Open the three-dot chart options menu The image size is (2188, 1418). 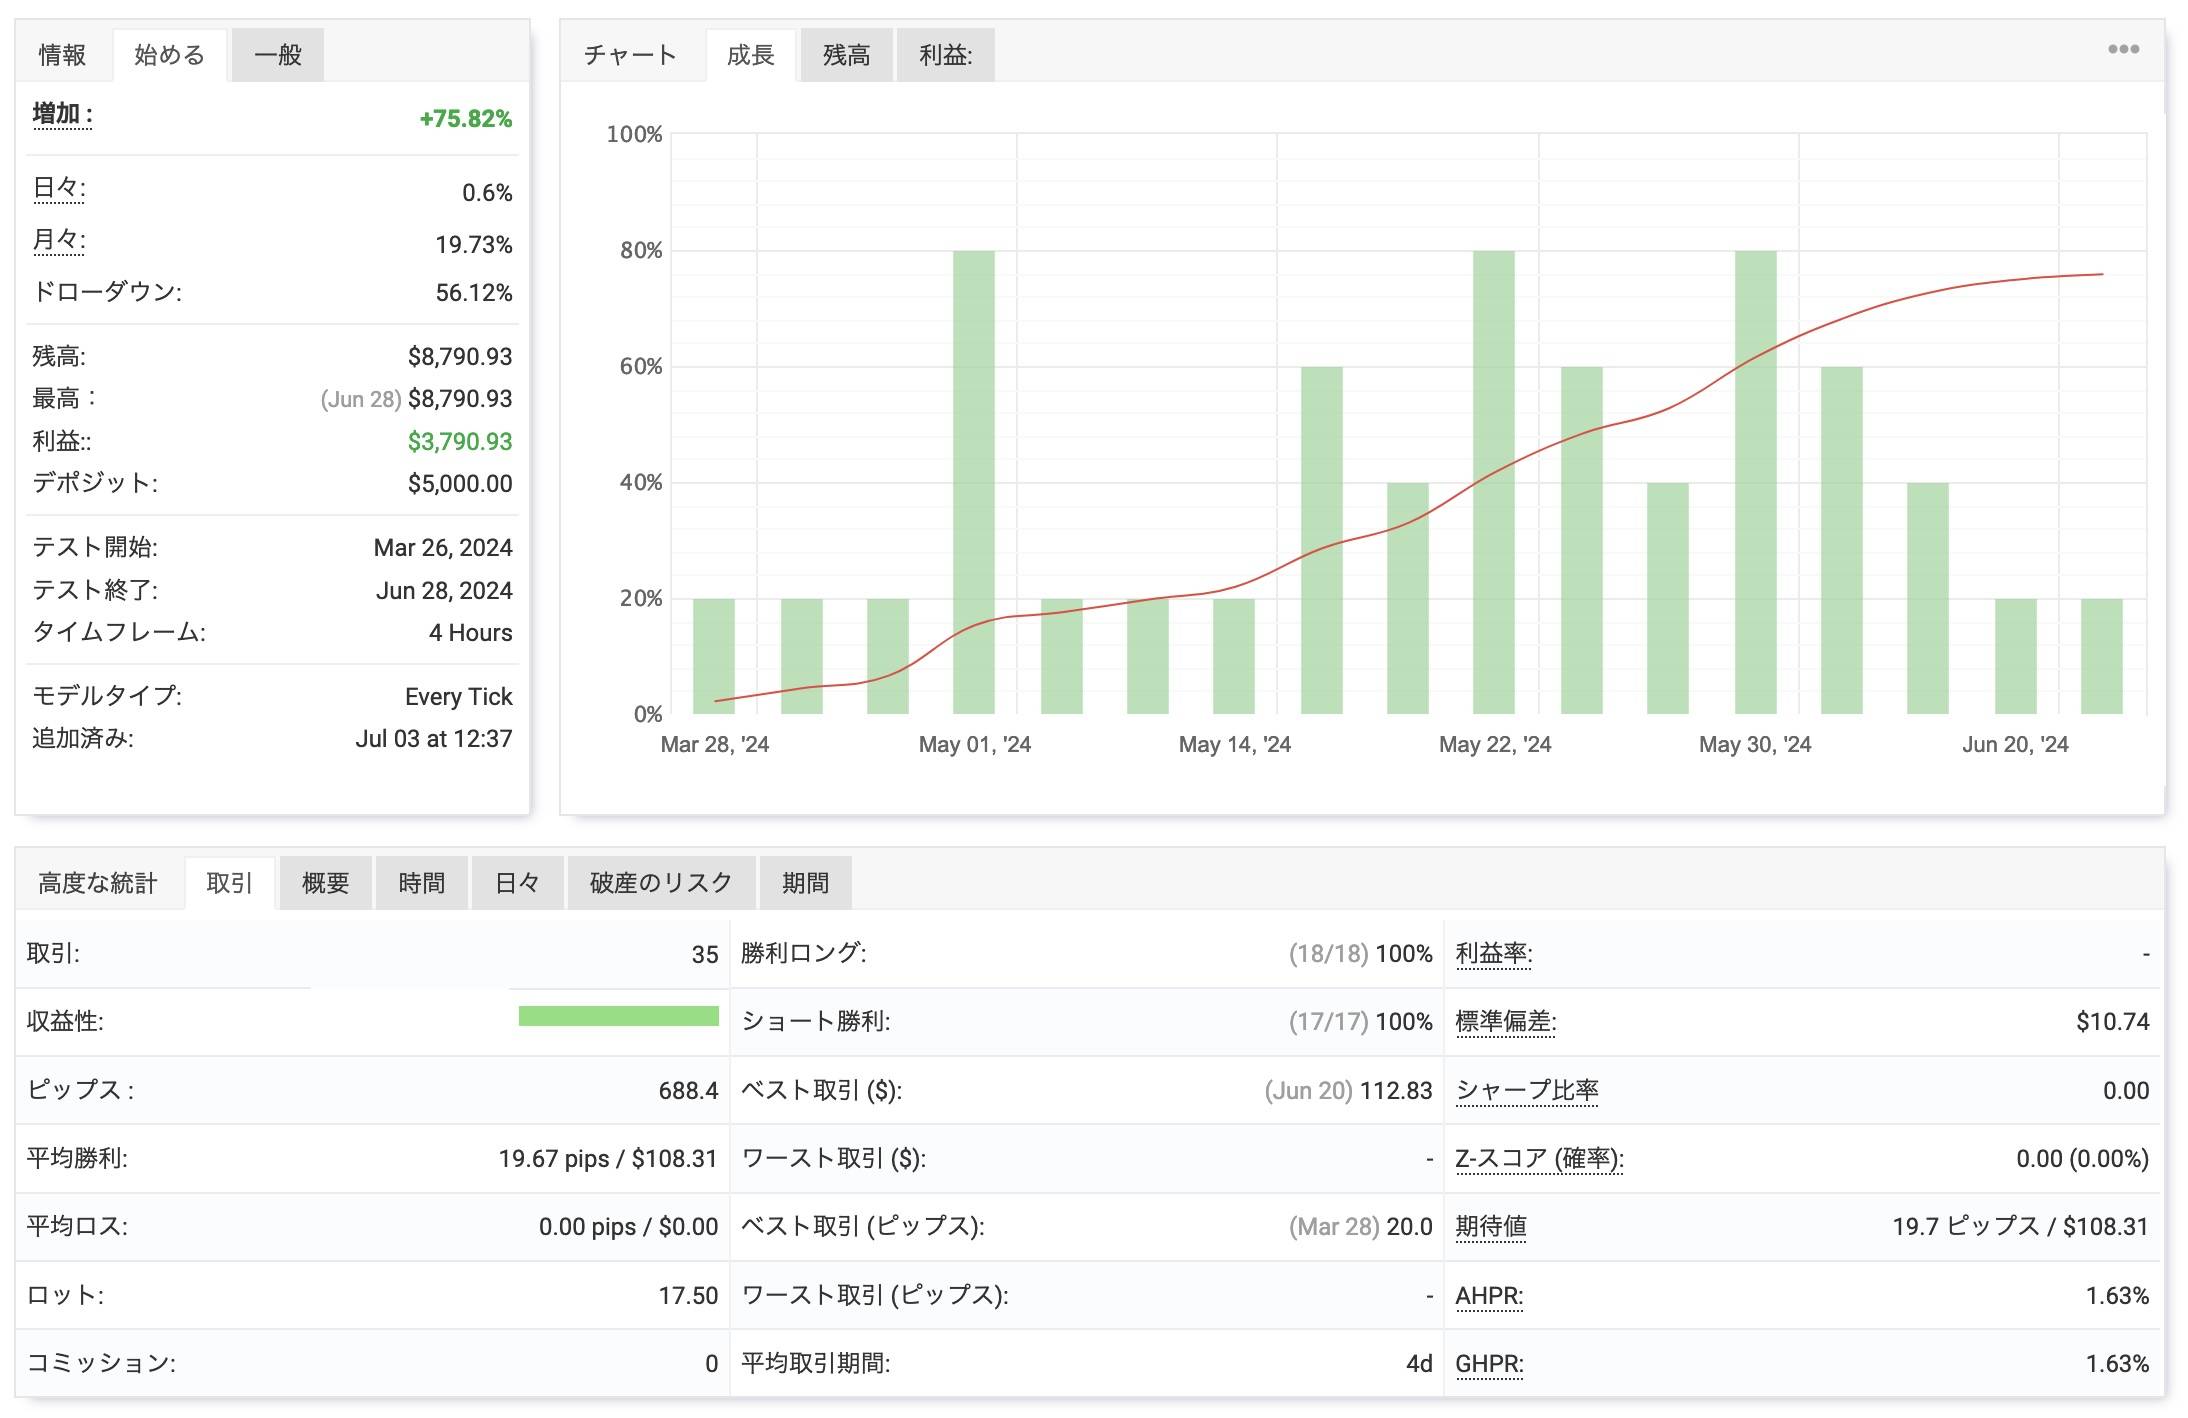point(2123,49)
